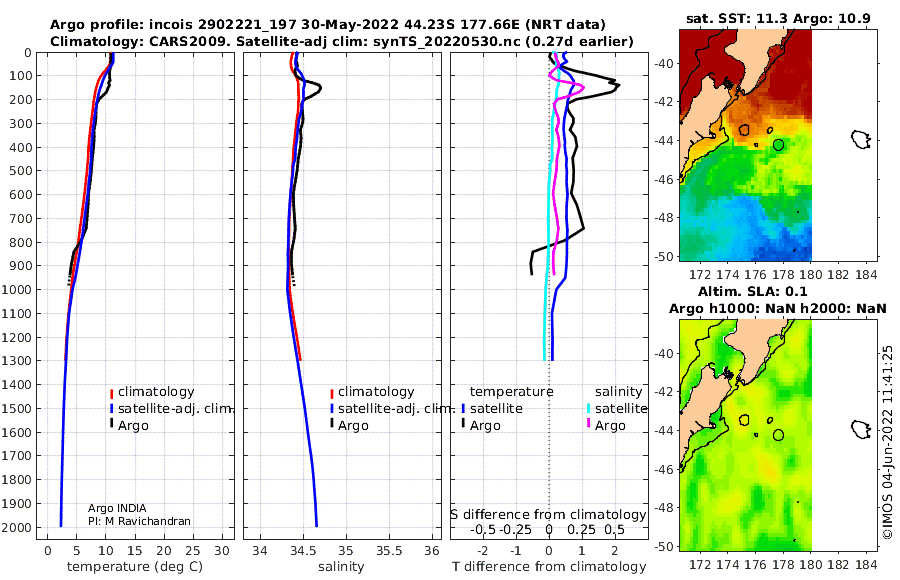Click the 'sat. SST: 11.3 Argo: 10.9' heading
The width and height of the screenshot is (900, 580).
point(778,18)
